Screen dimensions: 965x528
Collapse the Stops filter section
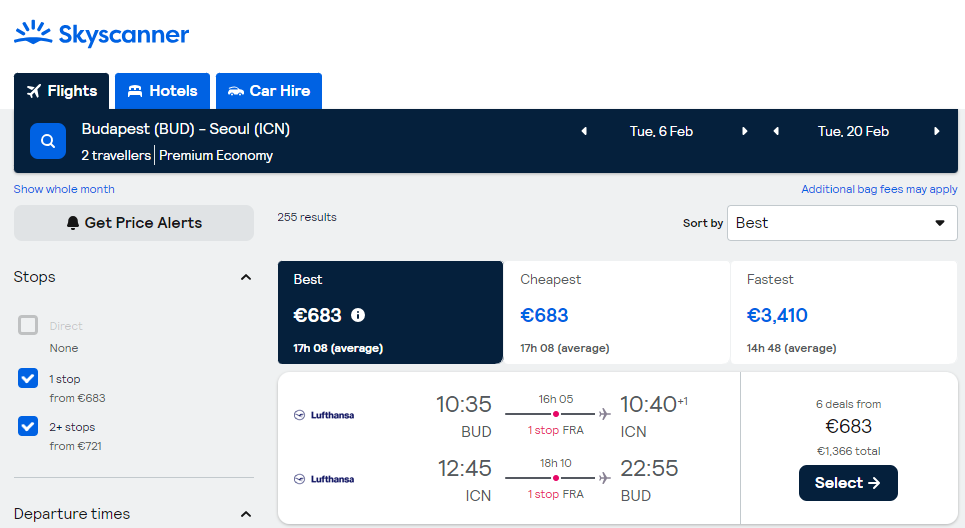click(x=246, y=278)
